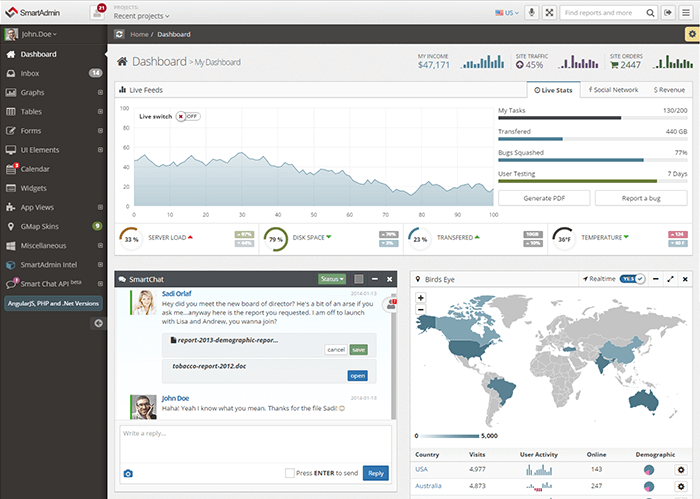Toggle the Realtime switch off
Viewport: 700px width, 499px height.
tap(632, 279)
